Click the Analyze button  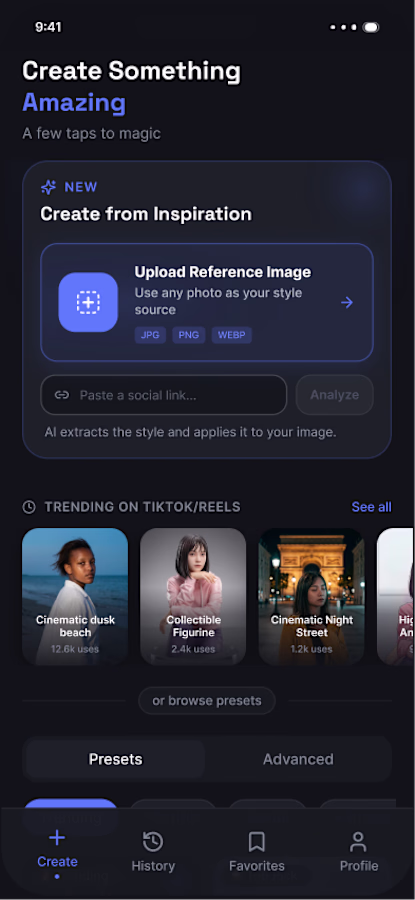click(335, 395)
